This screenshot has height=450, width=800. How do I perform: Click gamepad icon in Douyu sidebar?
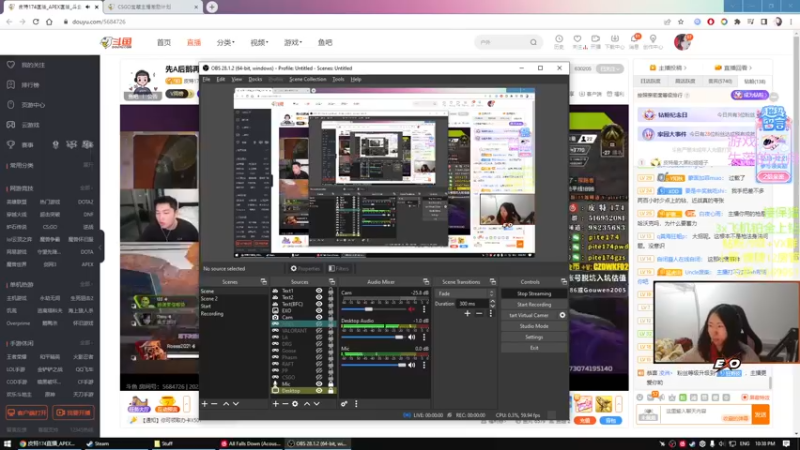tap(11, 124)
